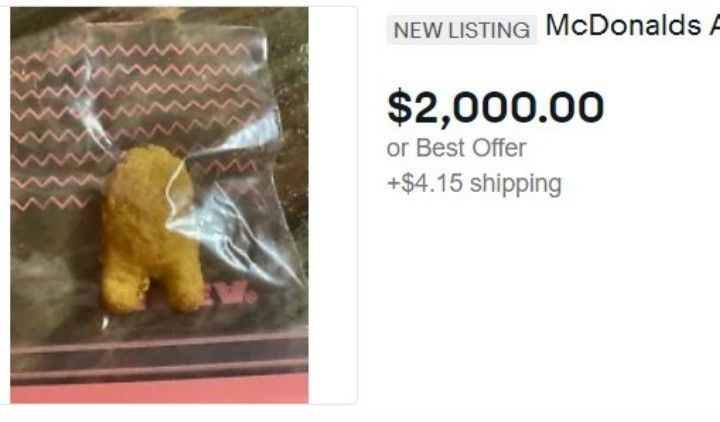Click the $2,000.00 price

495,107
